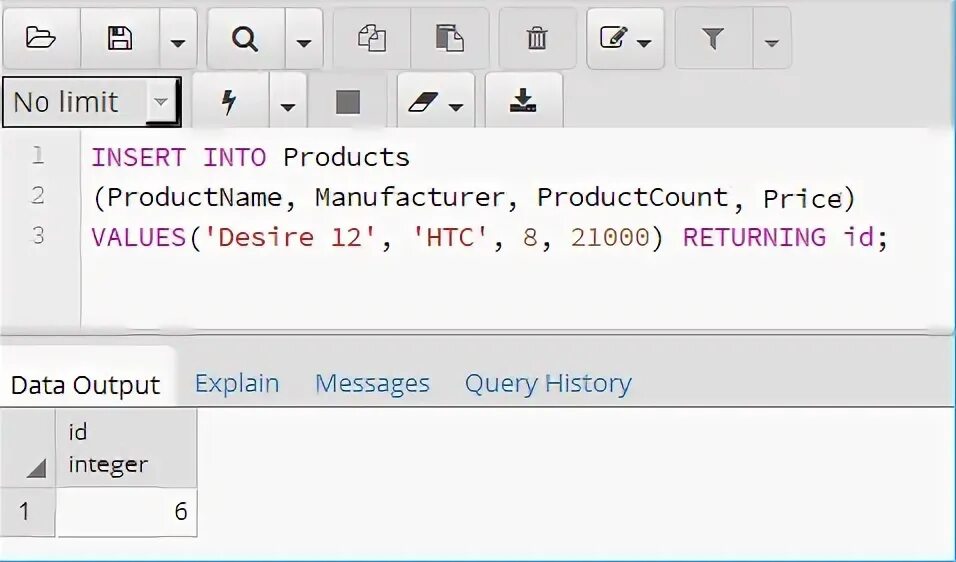Delete with the trash can icon

point(537,38)
